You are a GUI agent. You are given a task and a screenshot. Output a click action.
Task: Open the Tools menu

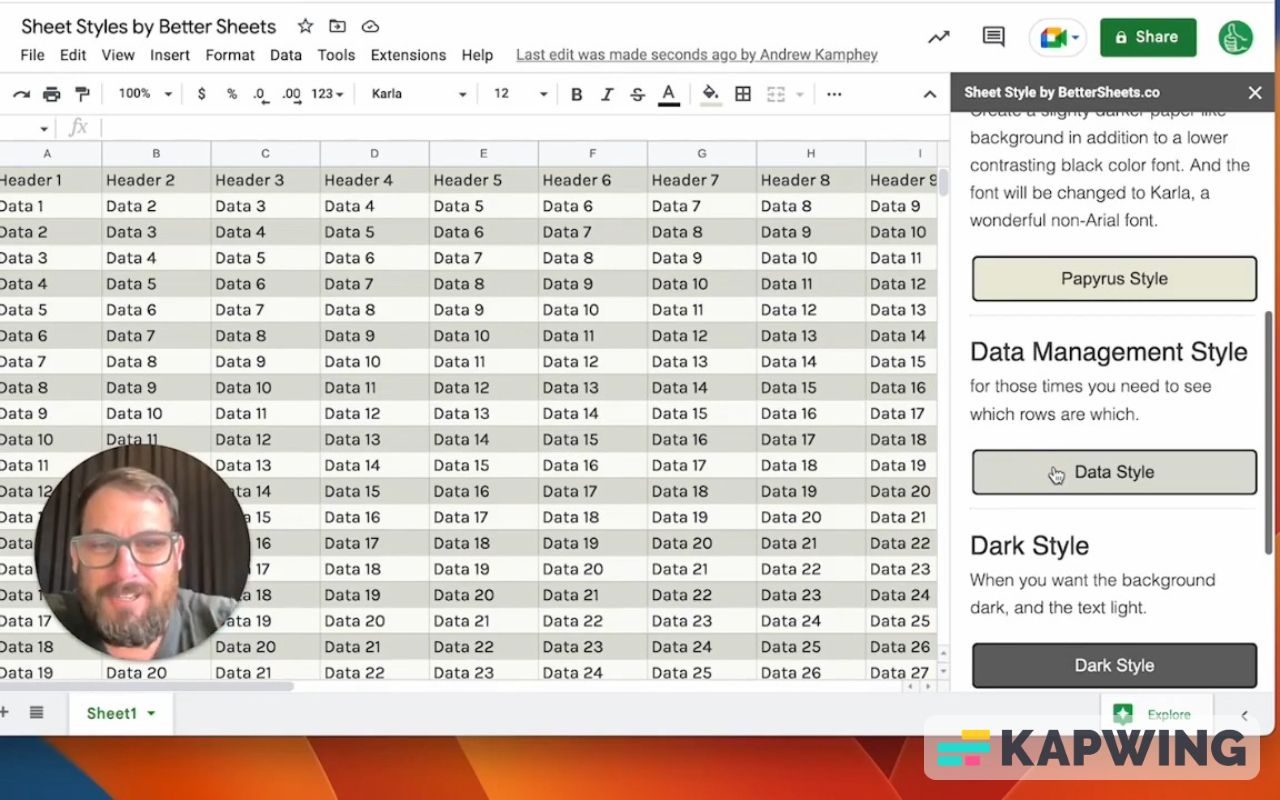coord(337,55)
